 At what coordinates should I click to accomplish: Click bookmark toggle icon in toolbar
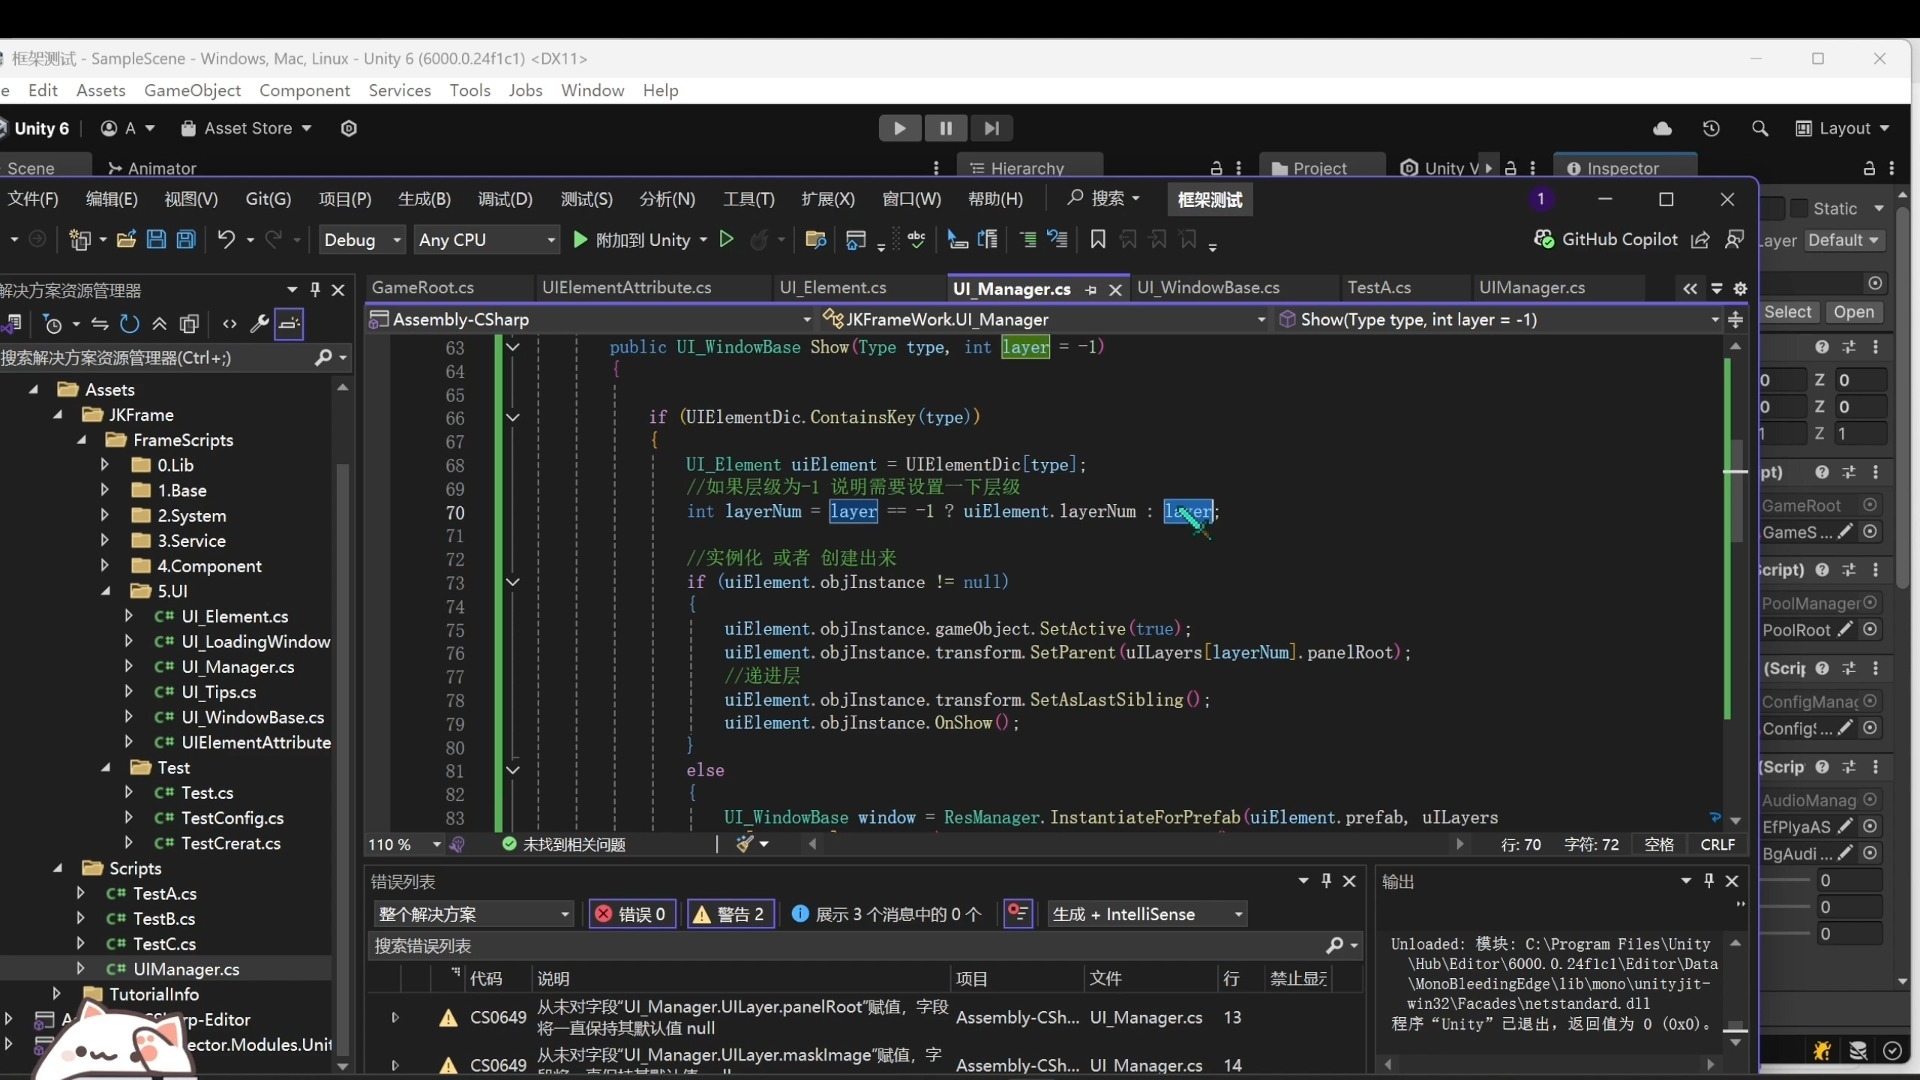[1098, 239]
